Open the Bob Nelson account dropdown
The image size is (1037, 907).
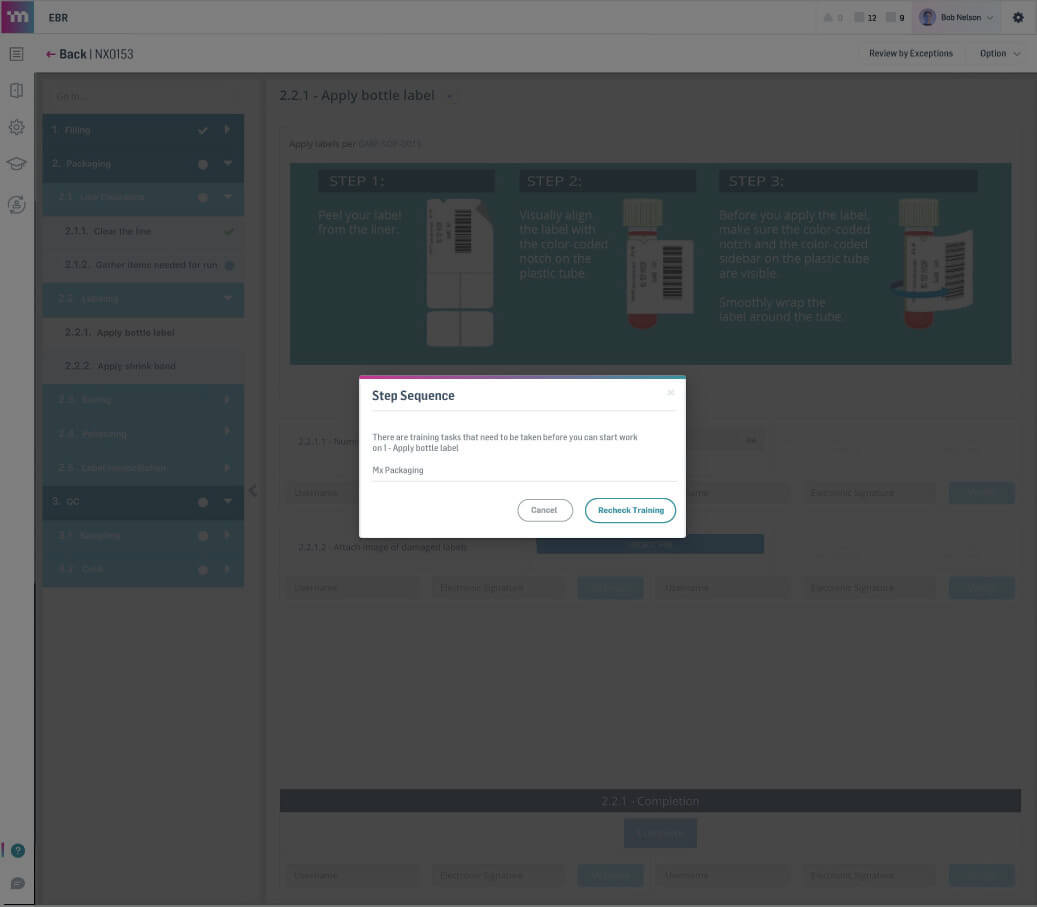coord(955,17)
